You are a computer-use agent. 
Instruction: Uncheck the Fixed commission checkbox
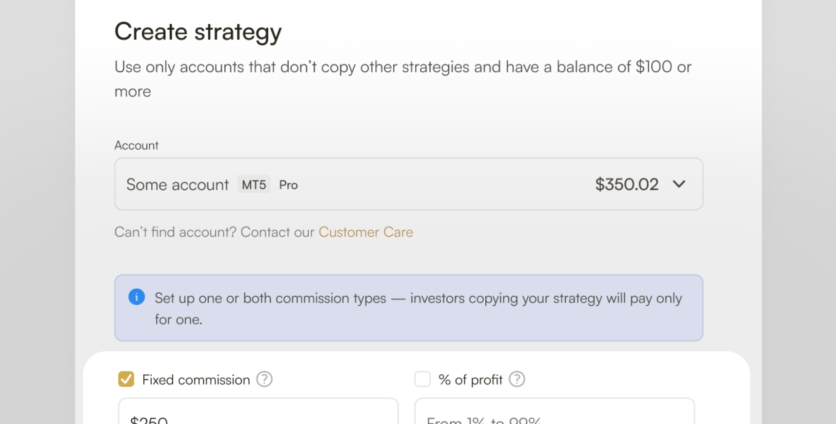point(126,379)
